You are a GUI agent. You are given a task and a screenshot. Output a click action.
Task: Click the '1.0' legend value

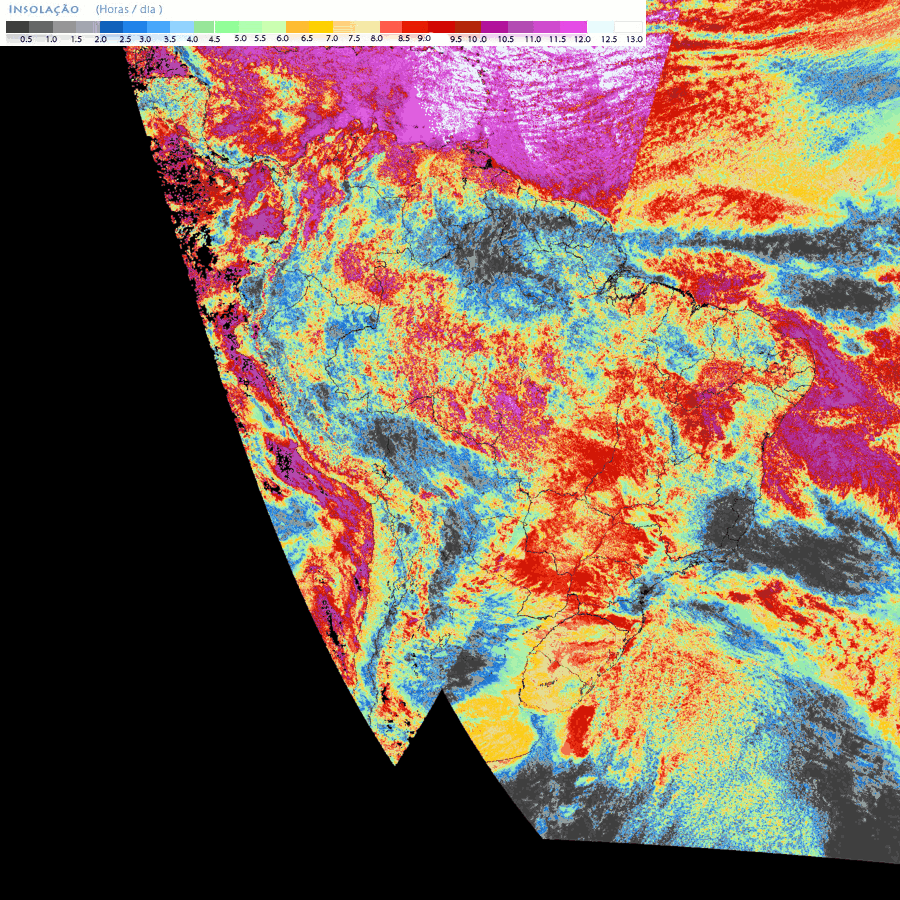click(51, 40)
